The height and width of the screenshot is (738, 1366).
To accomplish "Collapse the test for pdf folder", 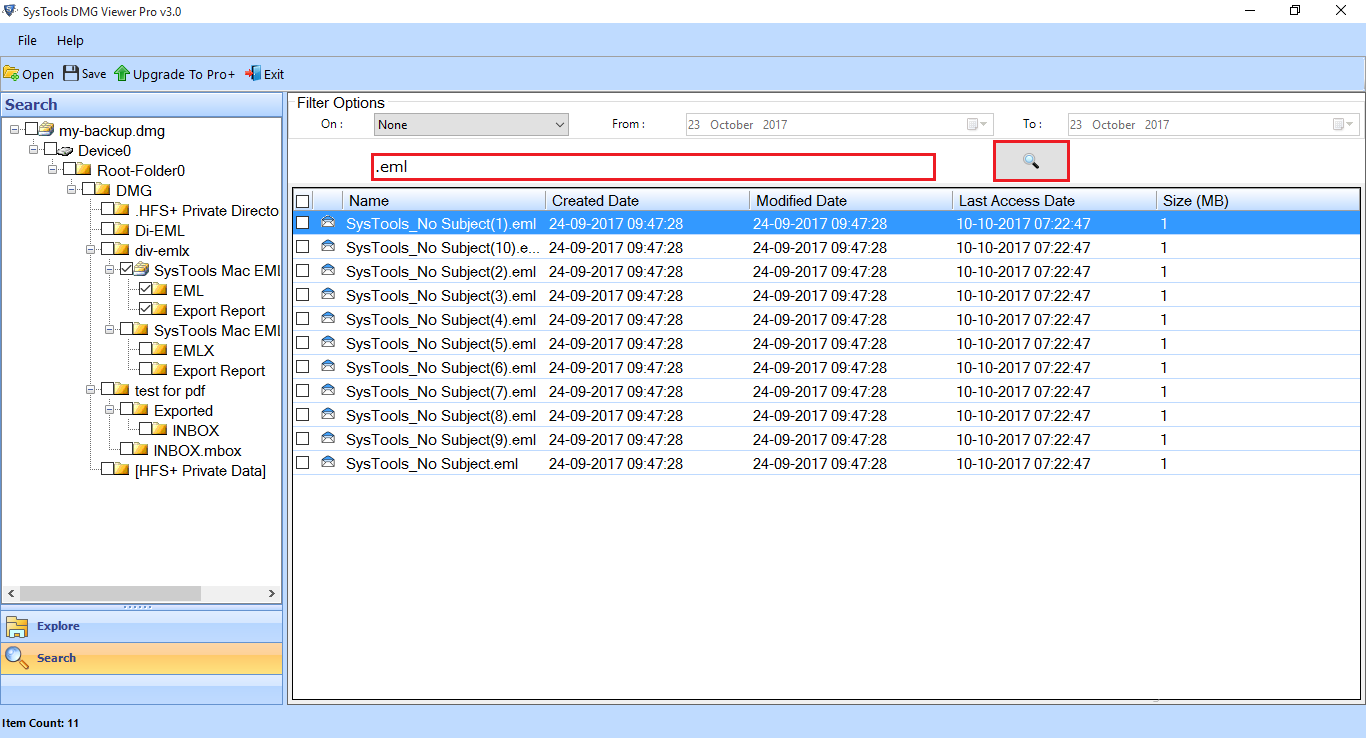I will (91, 390).
